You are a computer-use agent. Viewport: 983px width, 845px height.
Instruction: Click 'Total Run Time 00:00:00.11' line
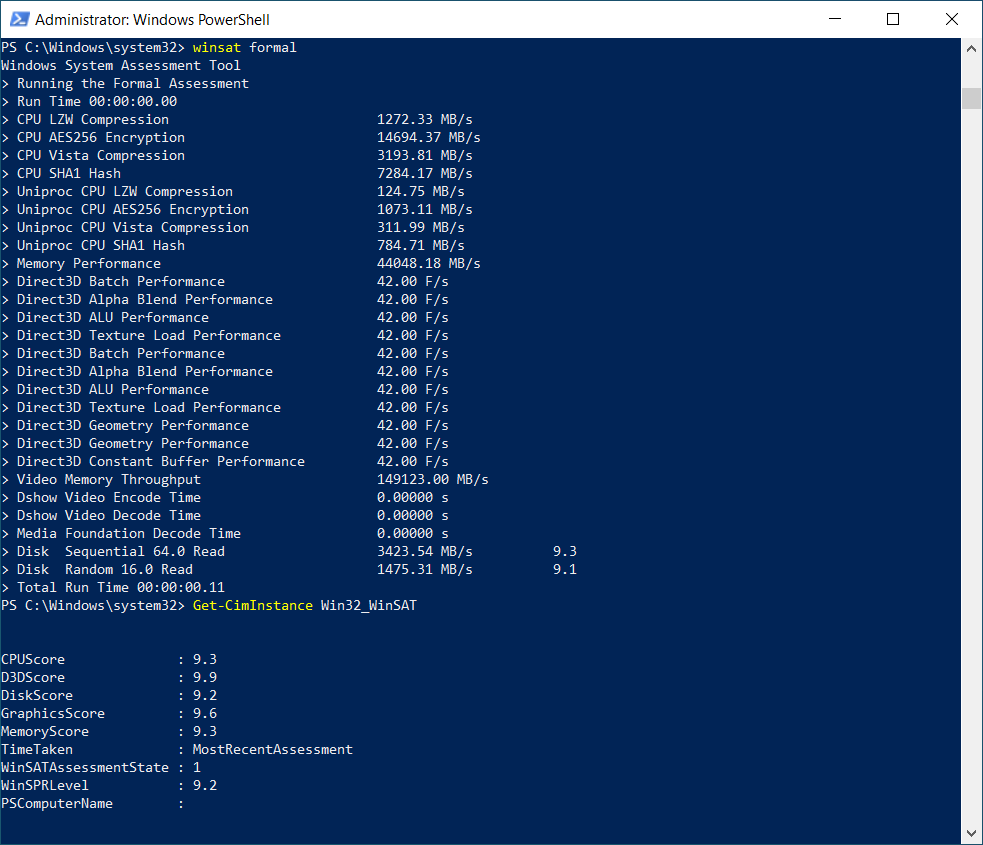[x=120, y=588]
